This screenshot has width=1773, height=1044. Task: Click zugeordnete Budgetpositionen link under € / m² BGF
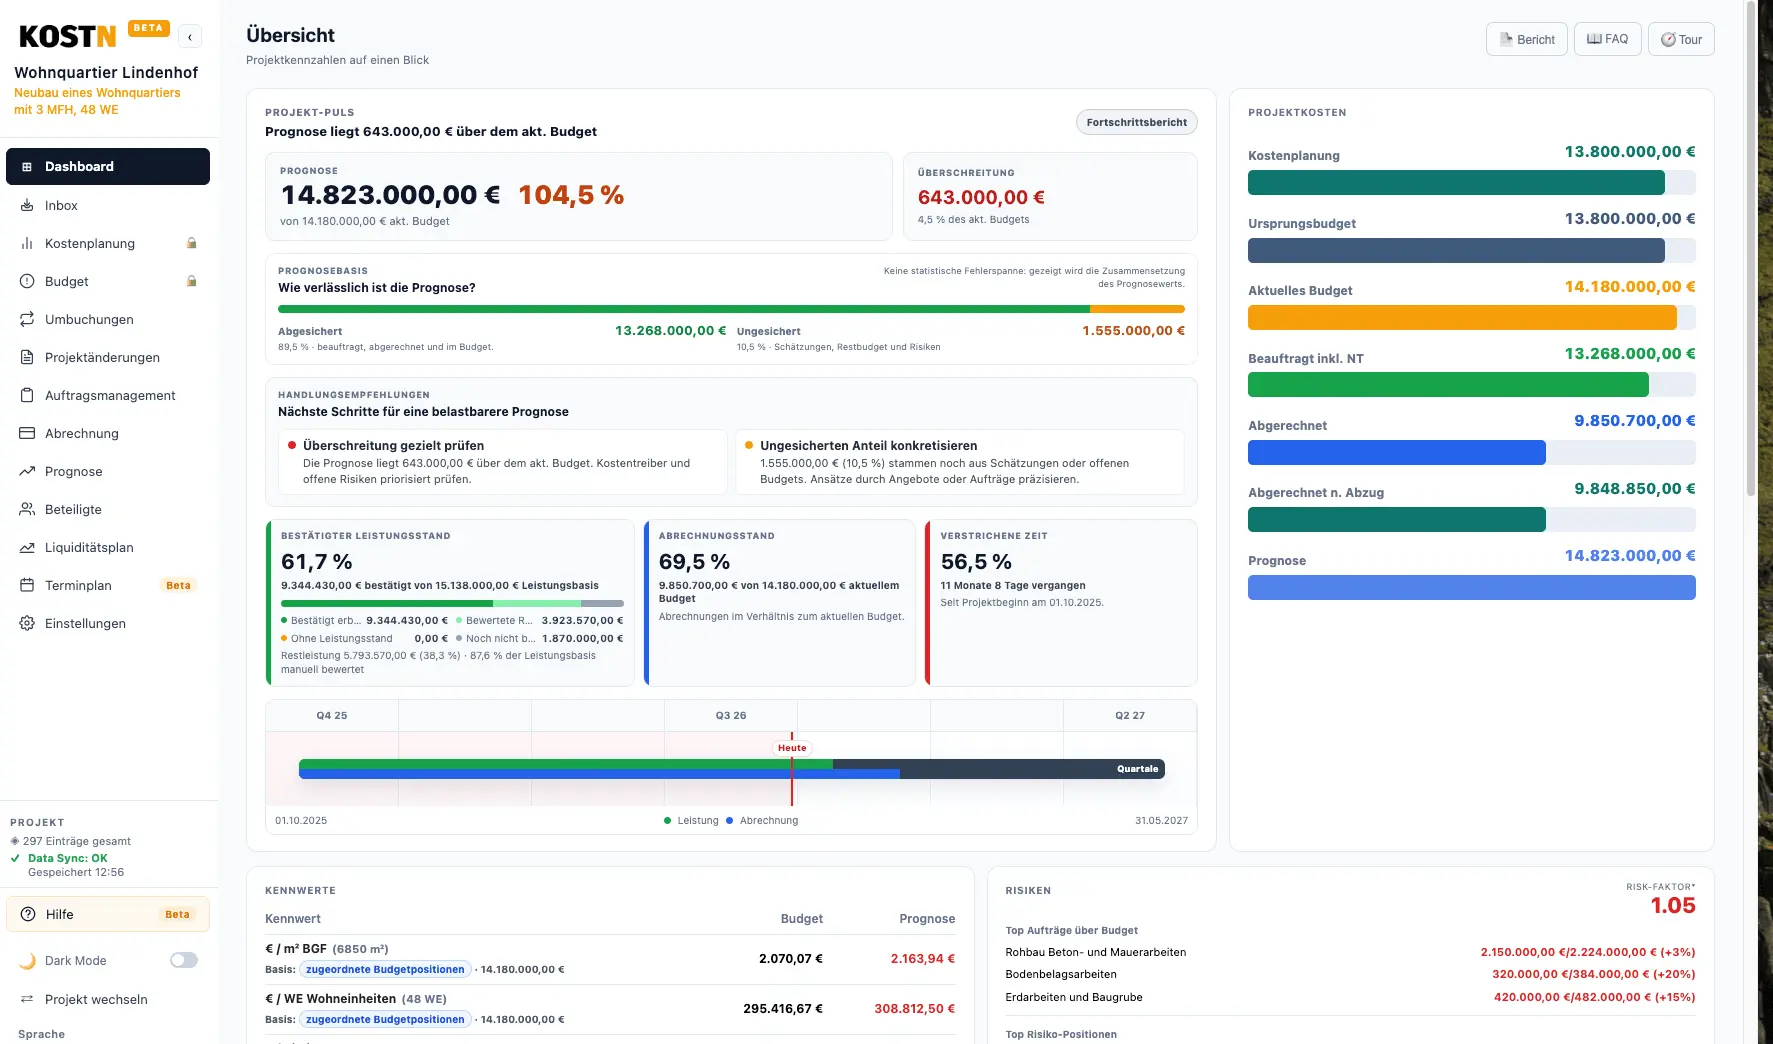click(385, 969)
